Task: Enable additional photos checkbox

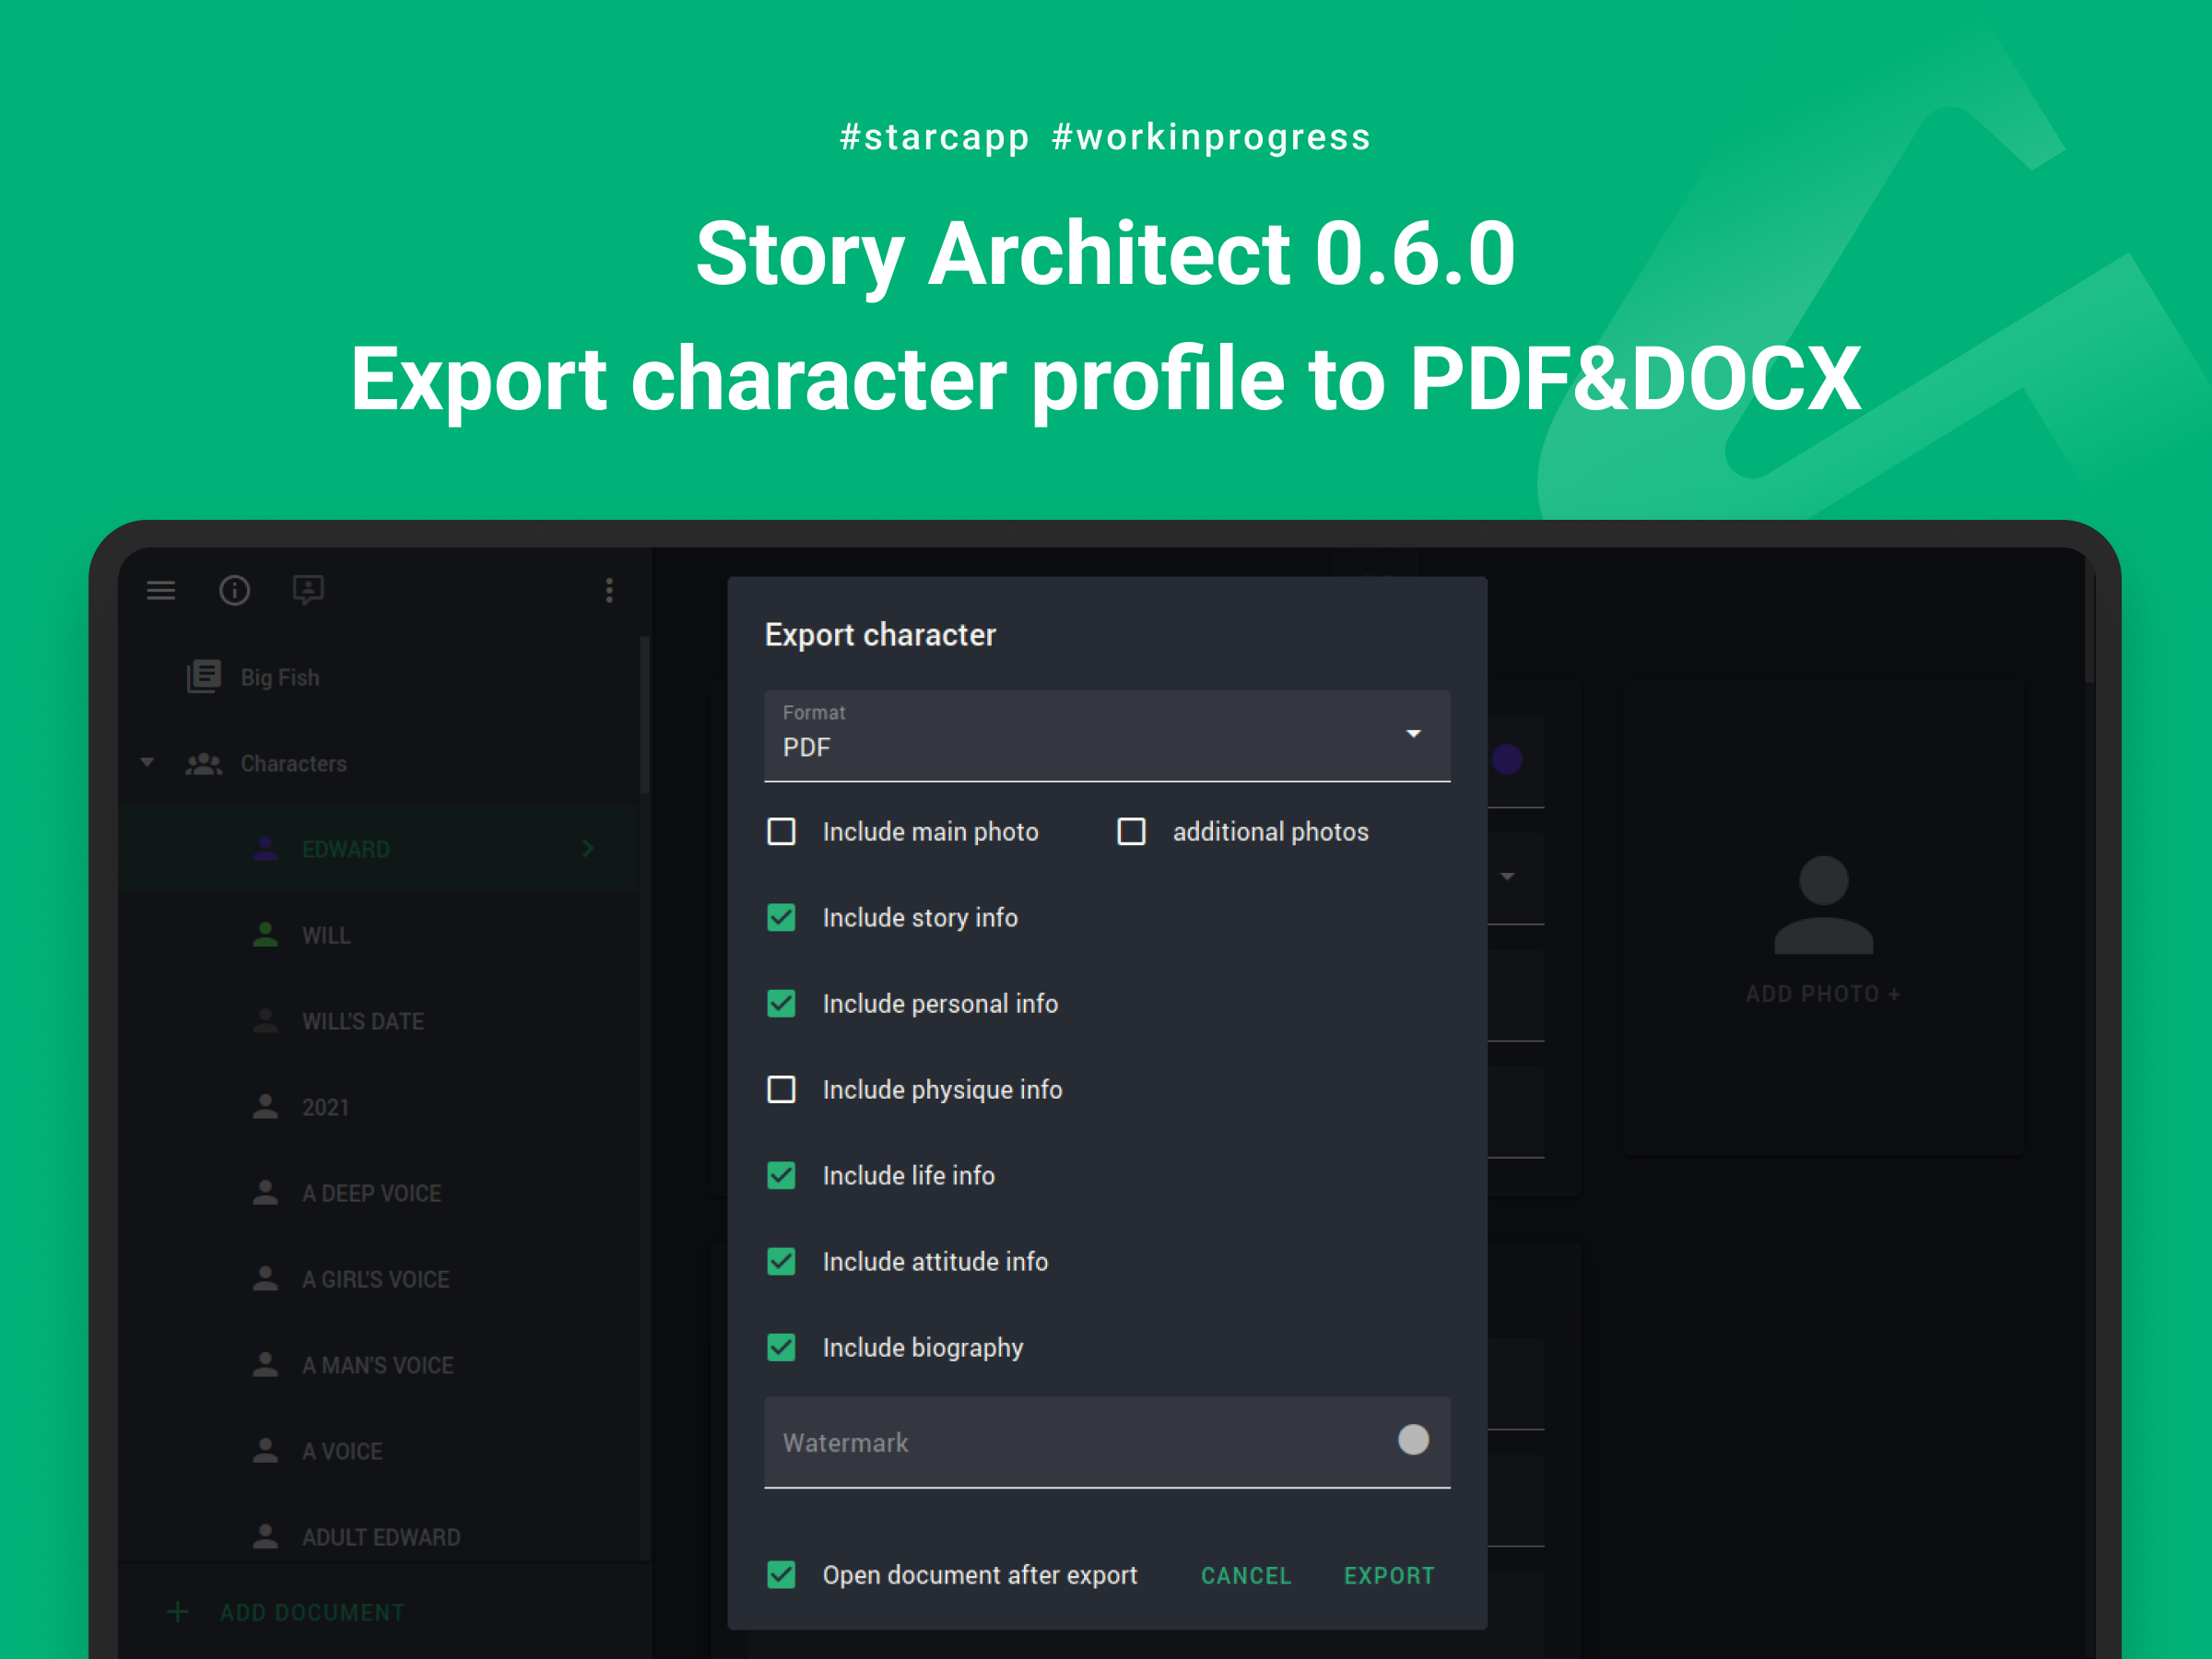Action: (1131, 832)
